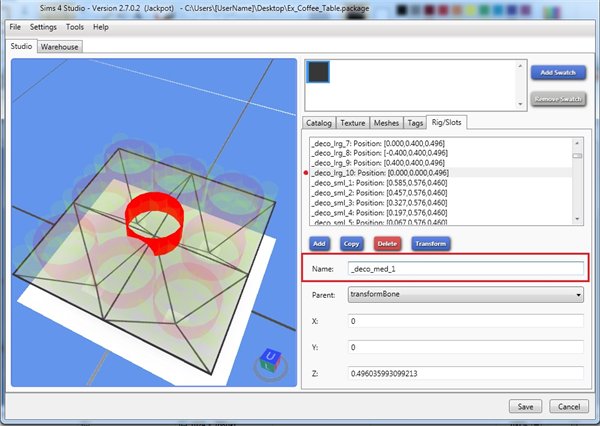The width and height of the screenshot is (600, 426).
Task: Switch to the Warehouse tab
Action: pos(60,46)
